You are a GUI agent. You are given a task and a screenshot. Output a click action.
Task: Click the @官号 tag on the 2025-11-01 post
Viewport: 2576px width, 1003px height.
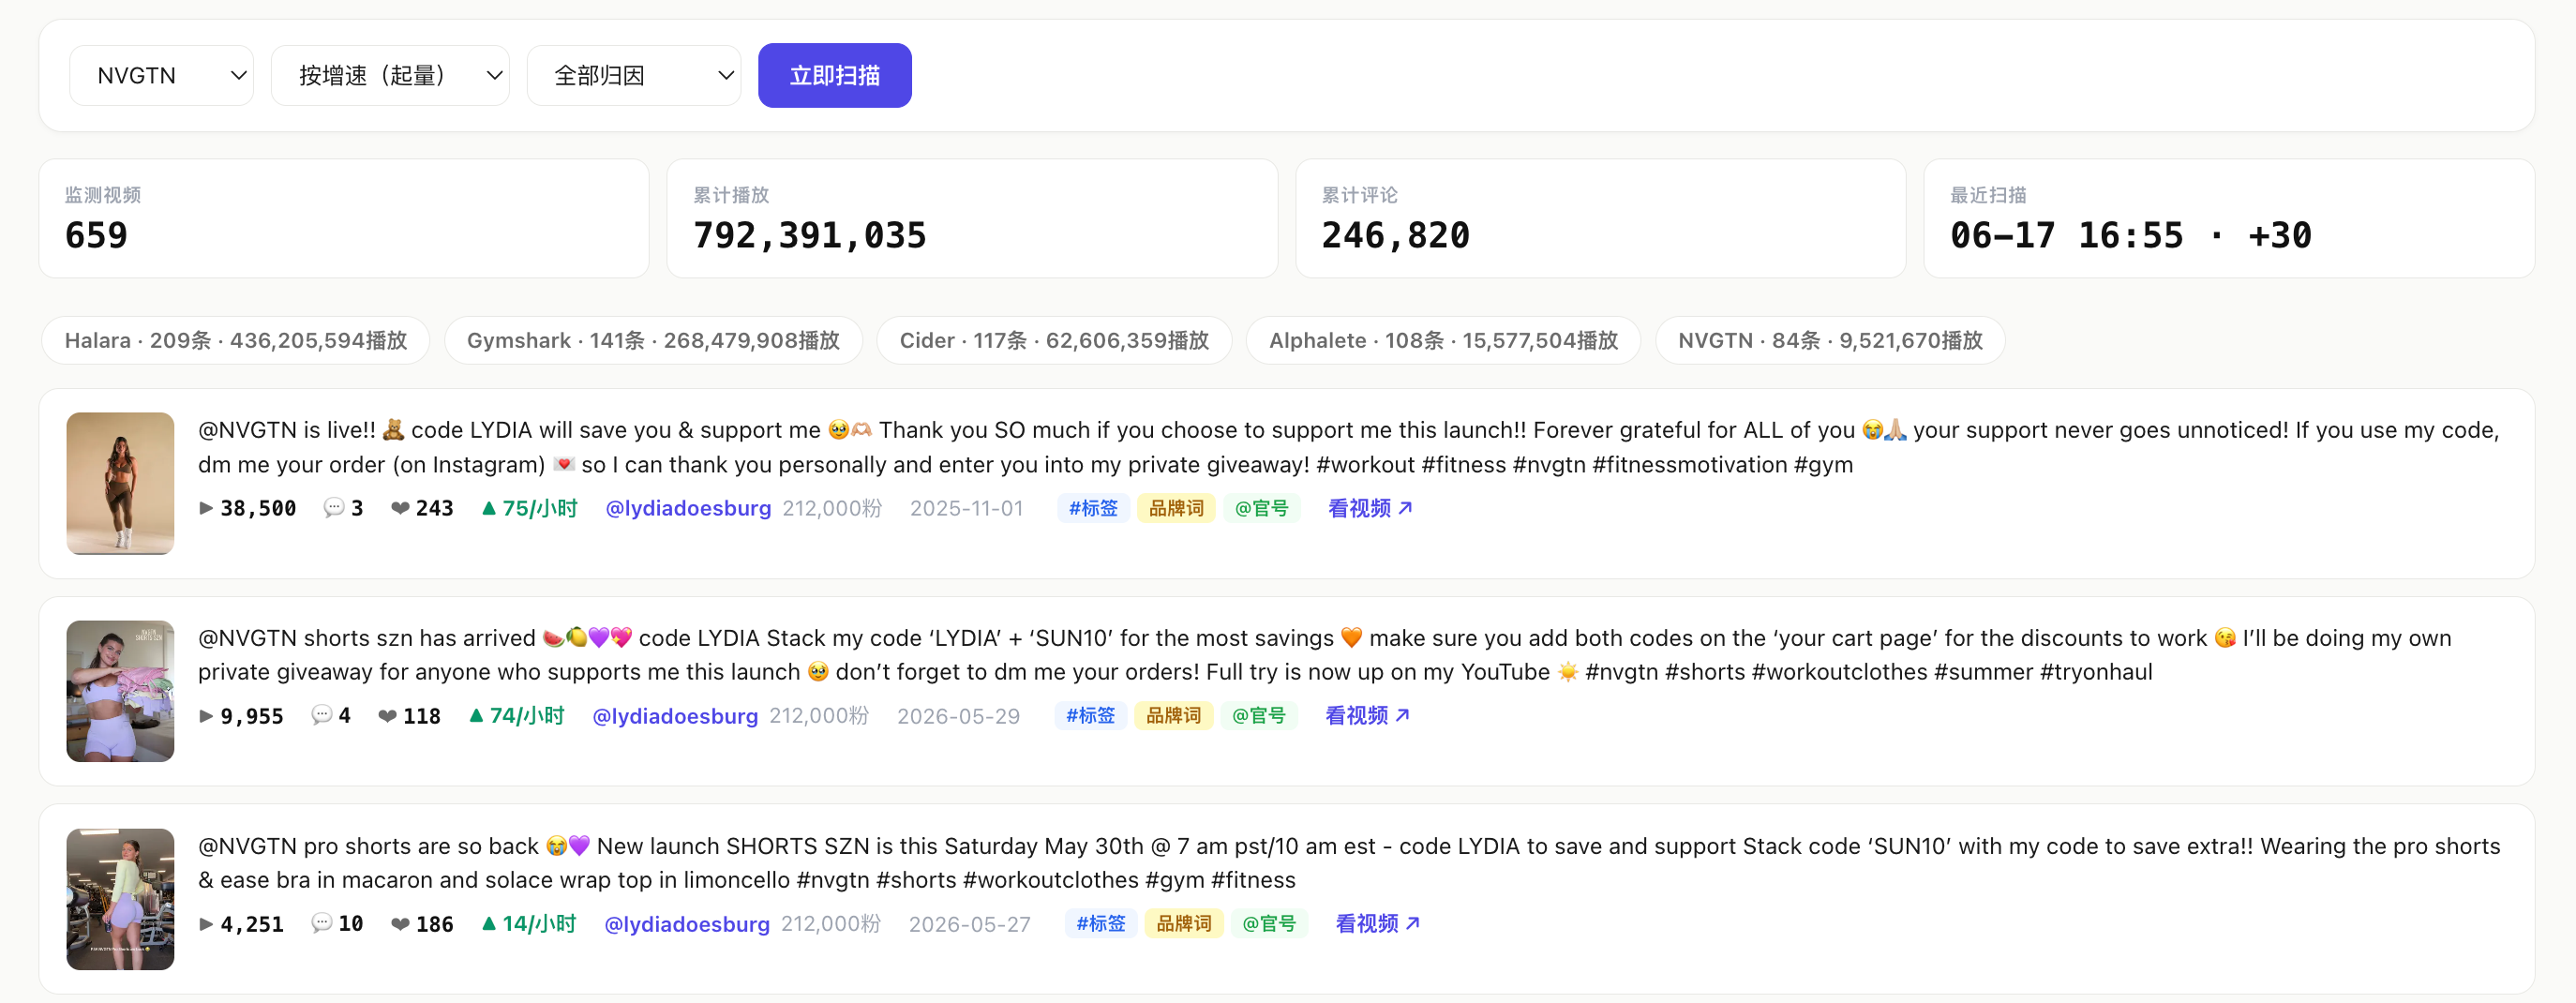(1261, 508)
